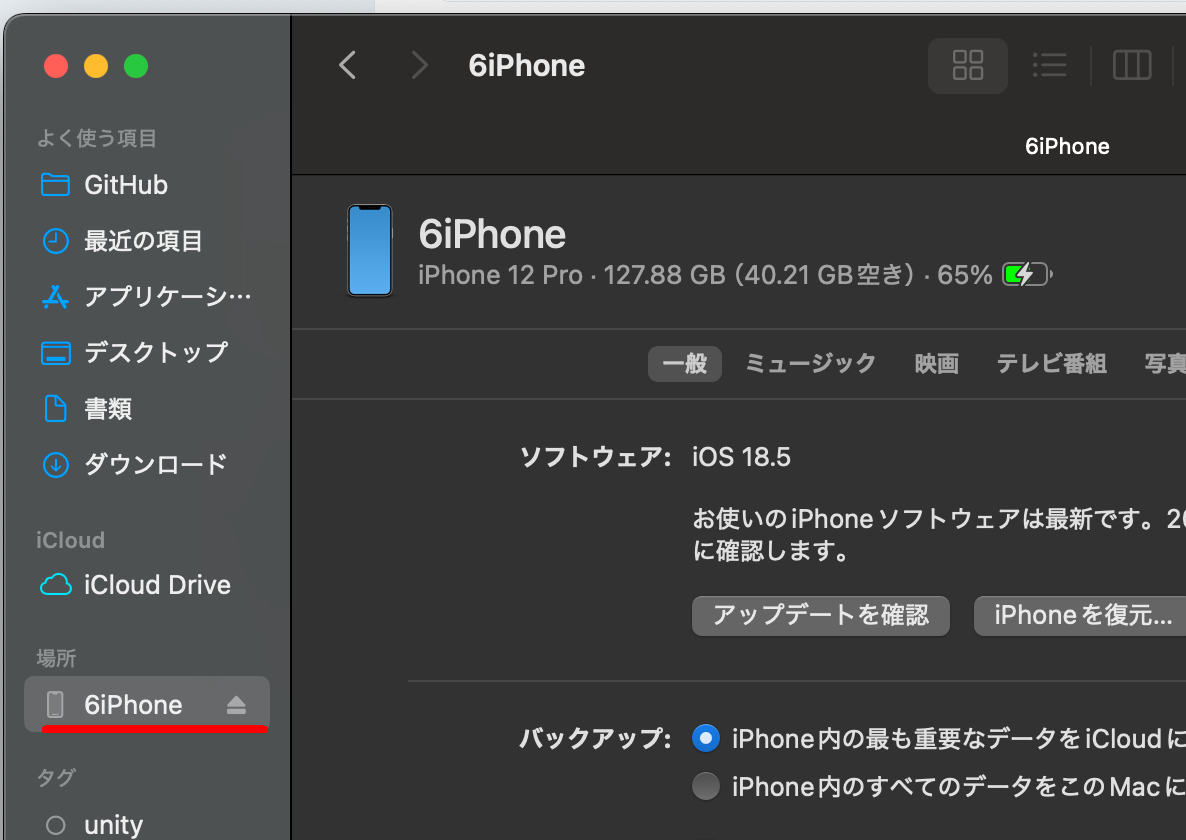
Task: Click the battery charging indicator icon
Action: [x=1027, y=274]
